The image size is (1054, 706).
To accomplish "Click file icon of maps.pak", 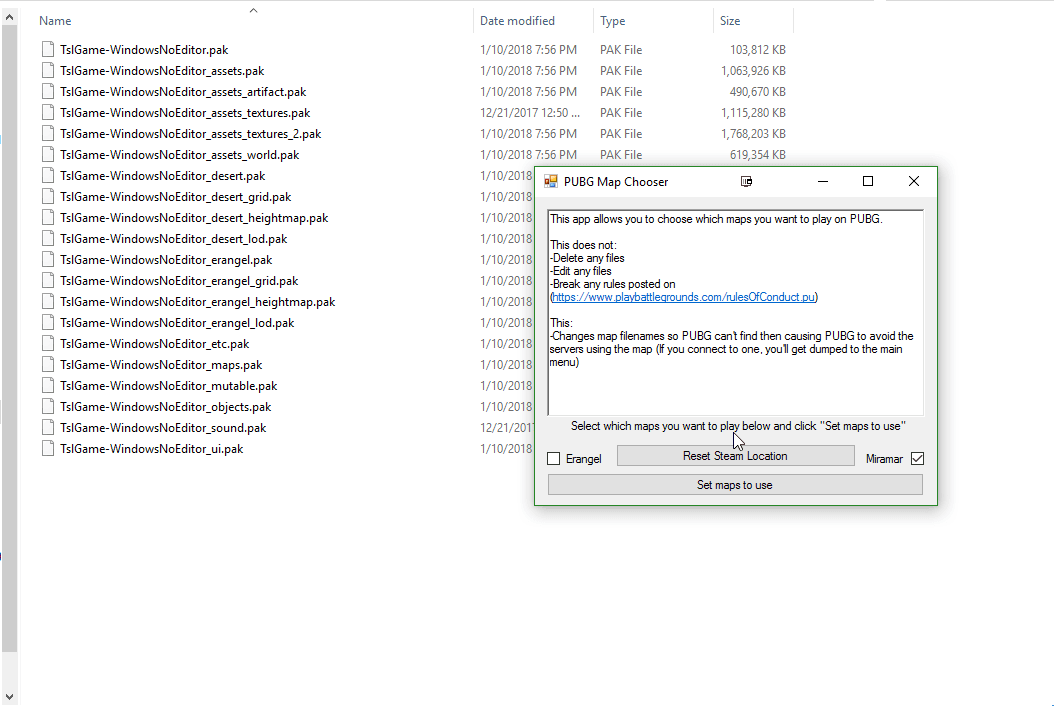I will click(x=48, y=364).
